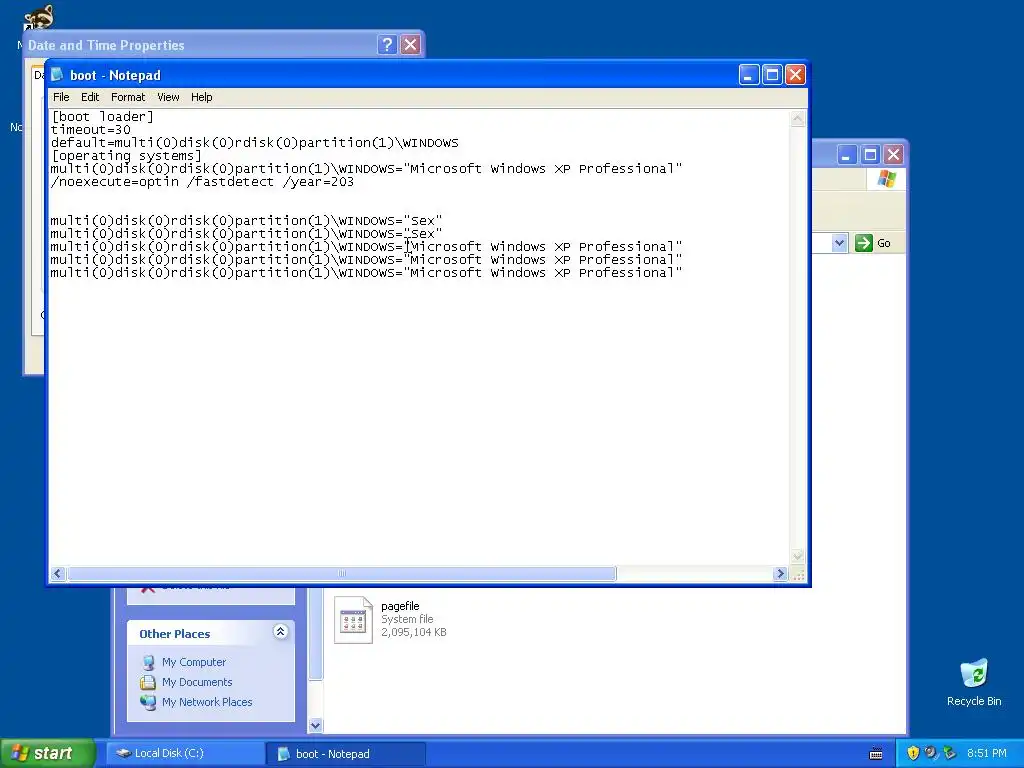Open Notepad's View menu
The height and width of the screenshot is (768, 1024).
tap(168, 97)
